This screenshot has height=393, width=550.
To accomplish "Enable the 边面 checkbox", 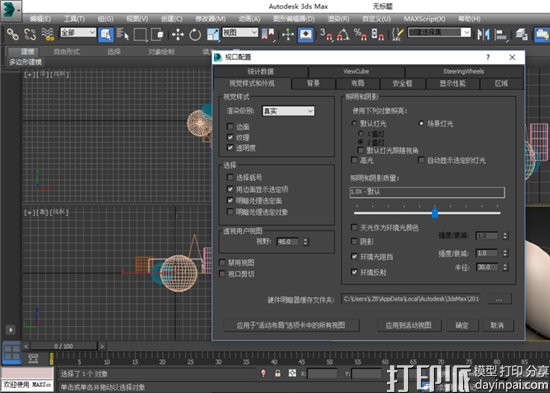I will coord(230,126).
